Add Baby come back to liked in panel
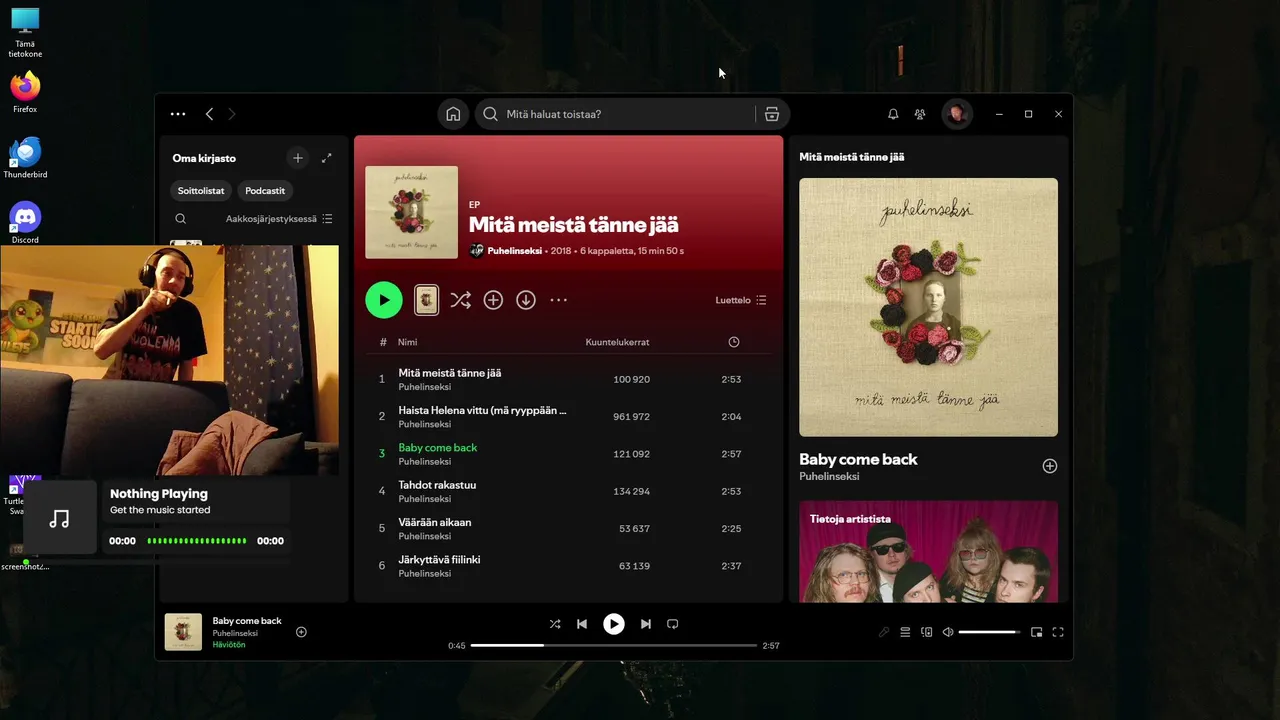This screenshot has height=720, width=1280. tap(1050, 466)
